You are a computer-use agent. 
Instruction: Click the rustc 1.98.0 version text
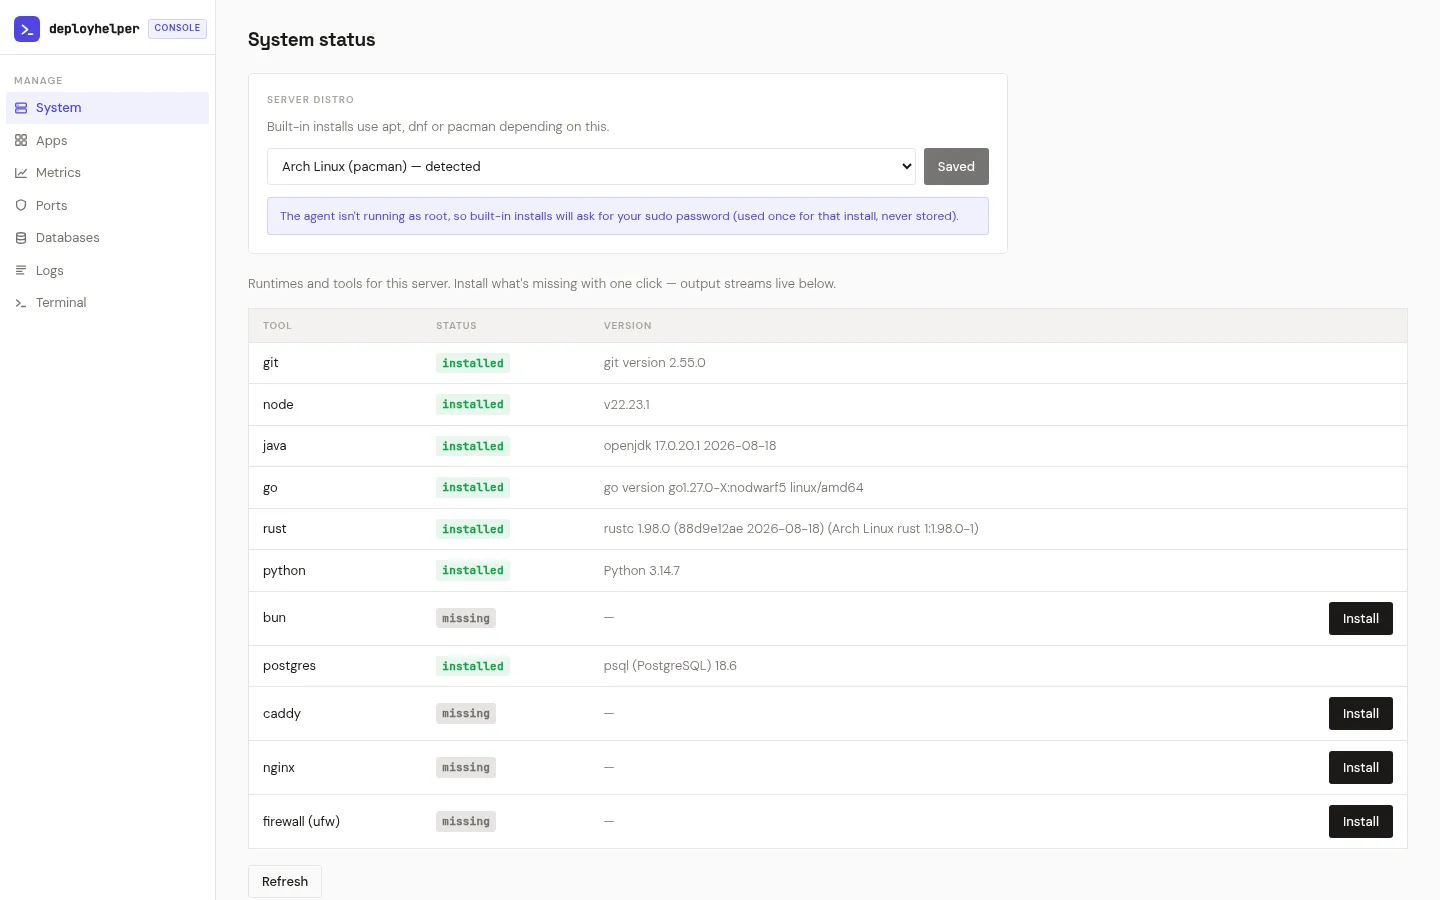pyautogui.click(x=791, y=529)
